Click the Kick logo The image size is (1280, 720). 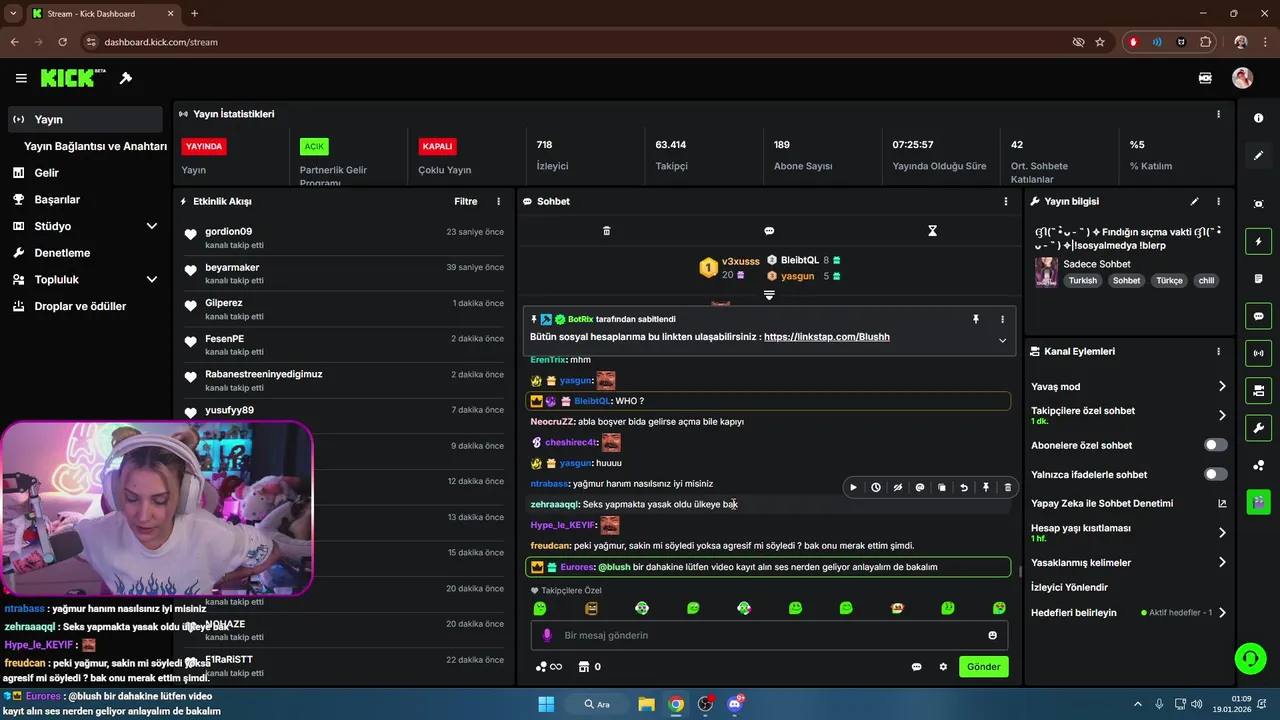73,78
